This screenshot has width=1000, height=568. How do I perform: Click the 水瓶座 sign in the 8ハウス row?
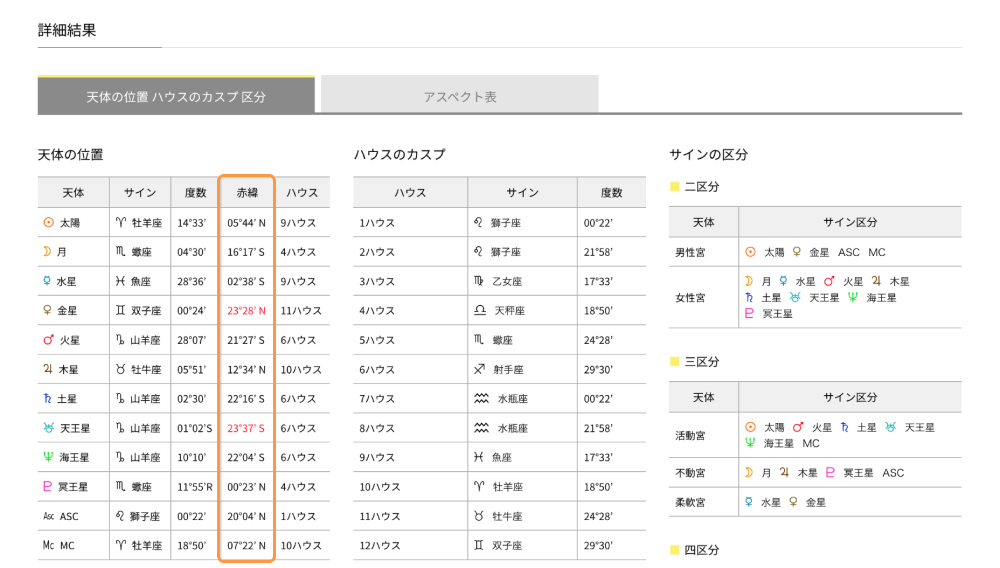[x=513, y=428]
